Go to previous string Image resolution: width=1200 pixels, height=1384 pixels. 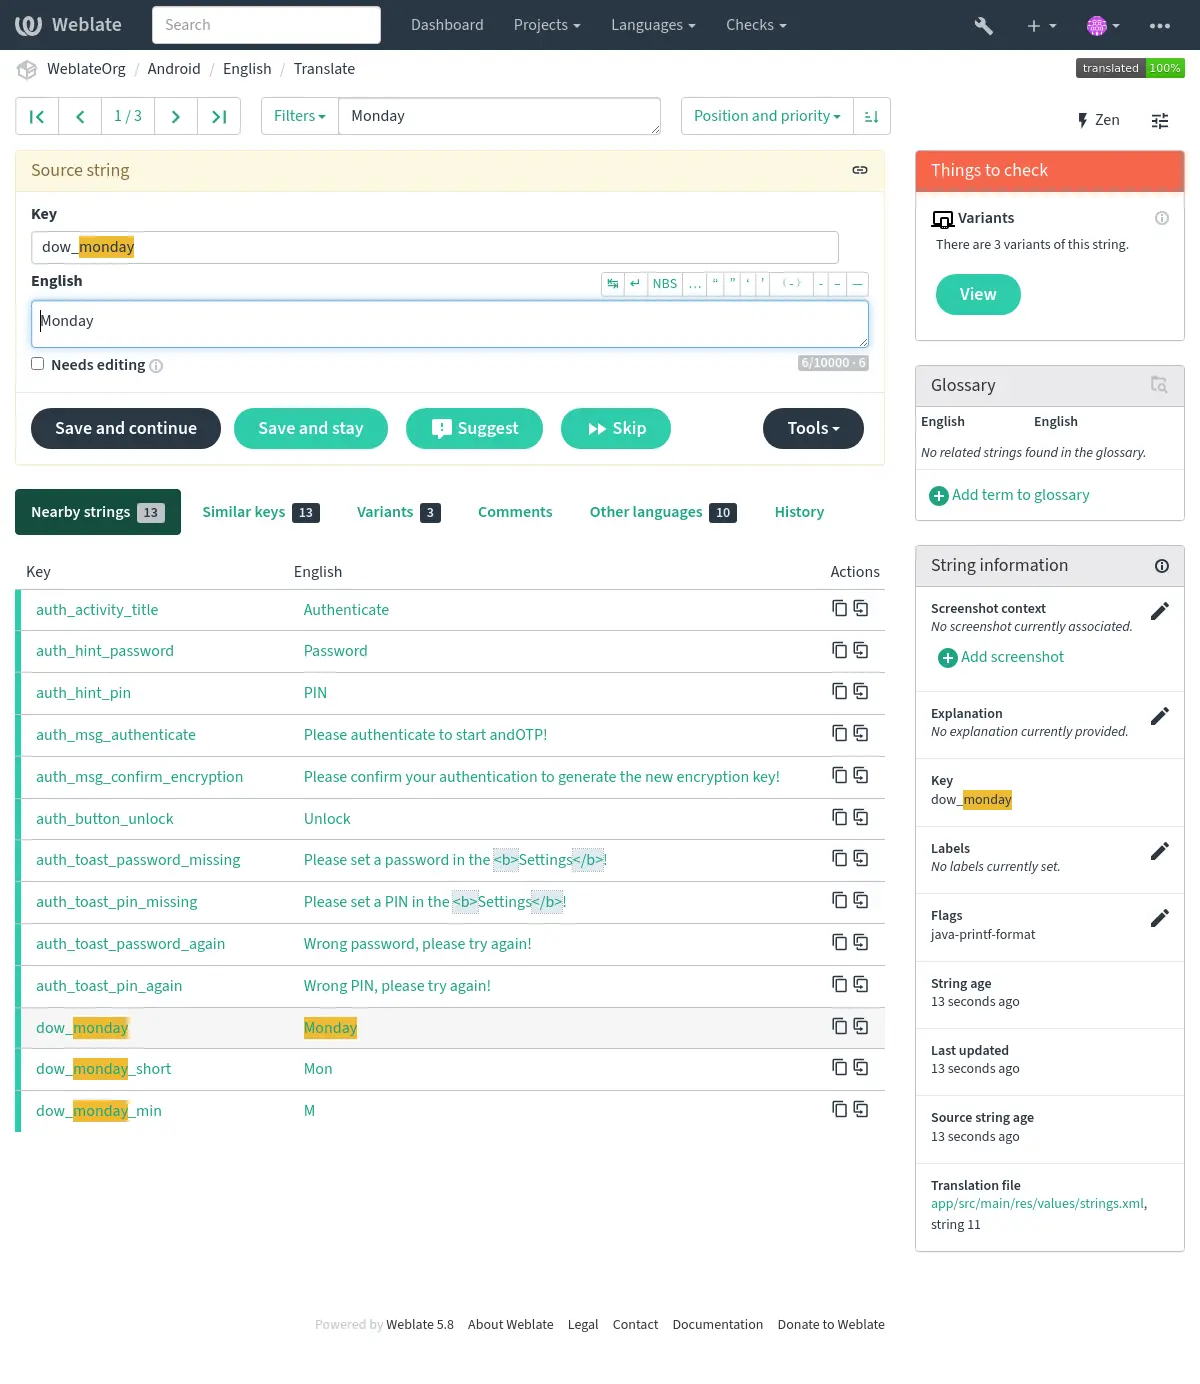pos(80,116)
